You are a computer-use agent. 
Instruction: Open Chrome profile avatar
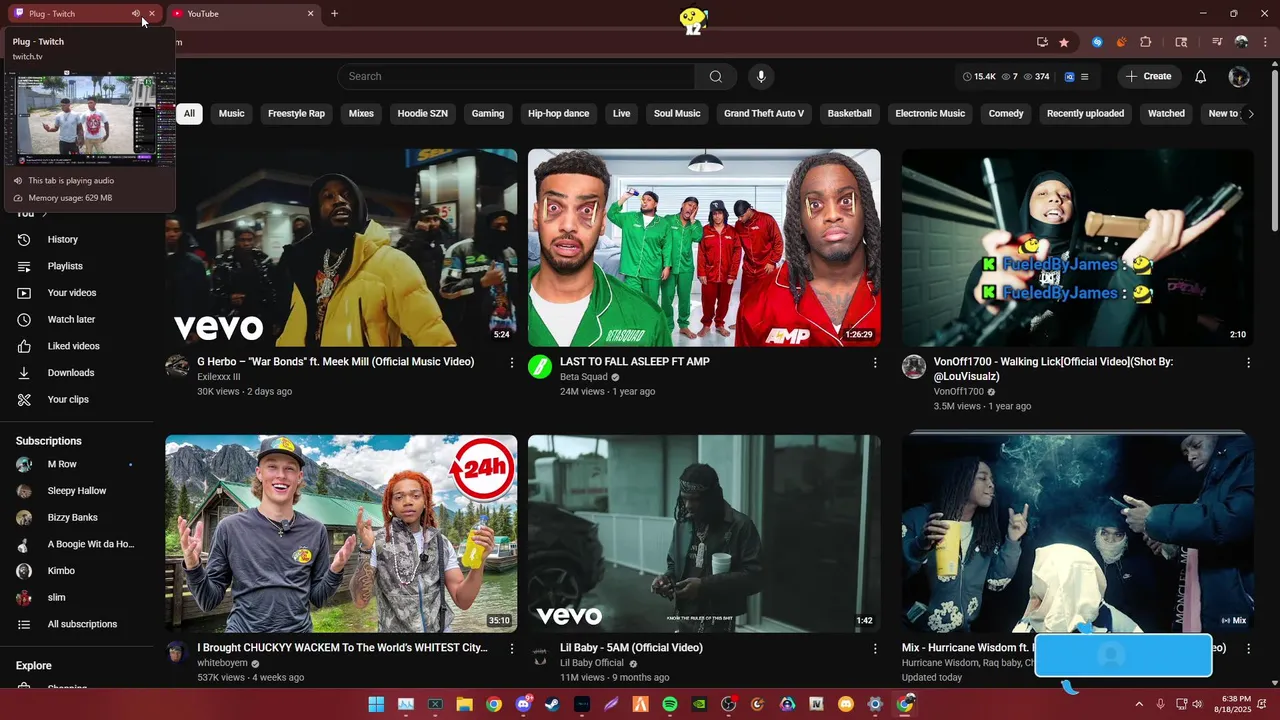[1241, 42]
